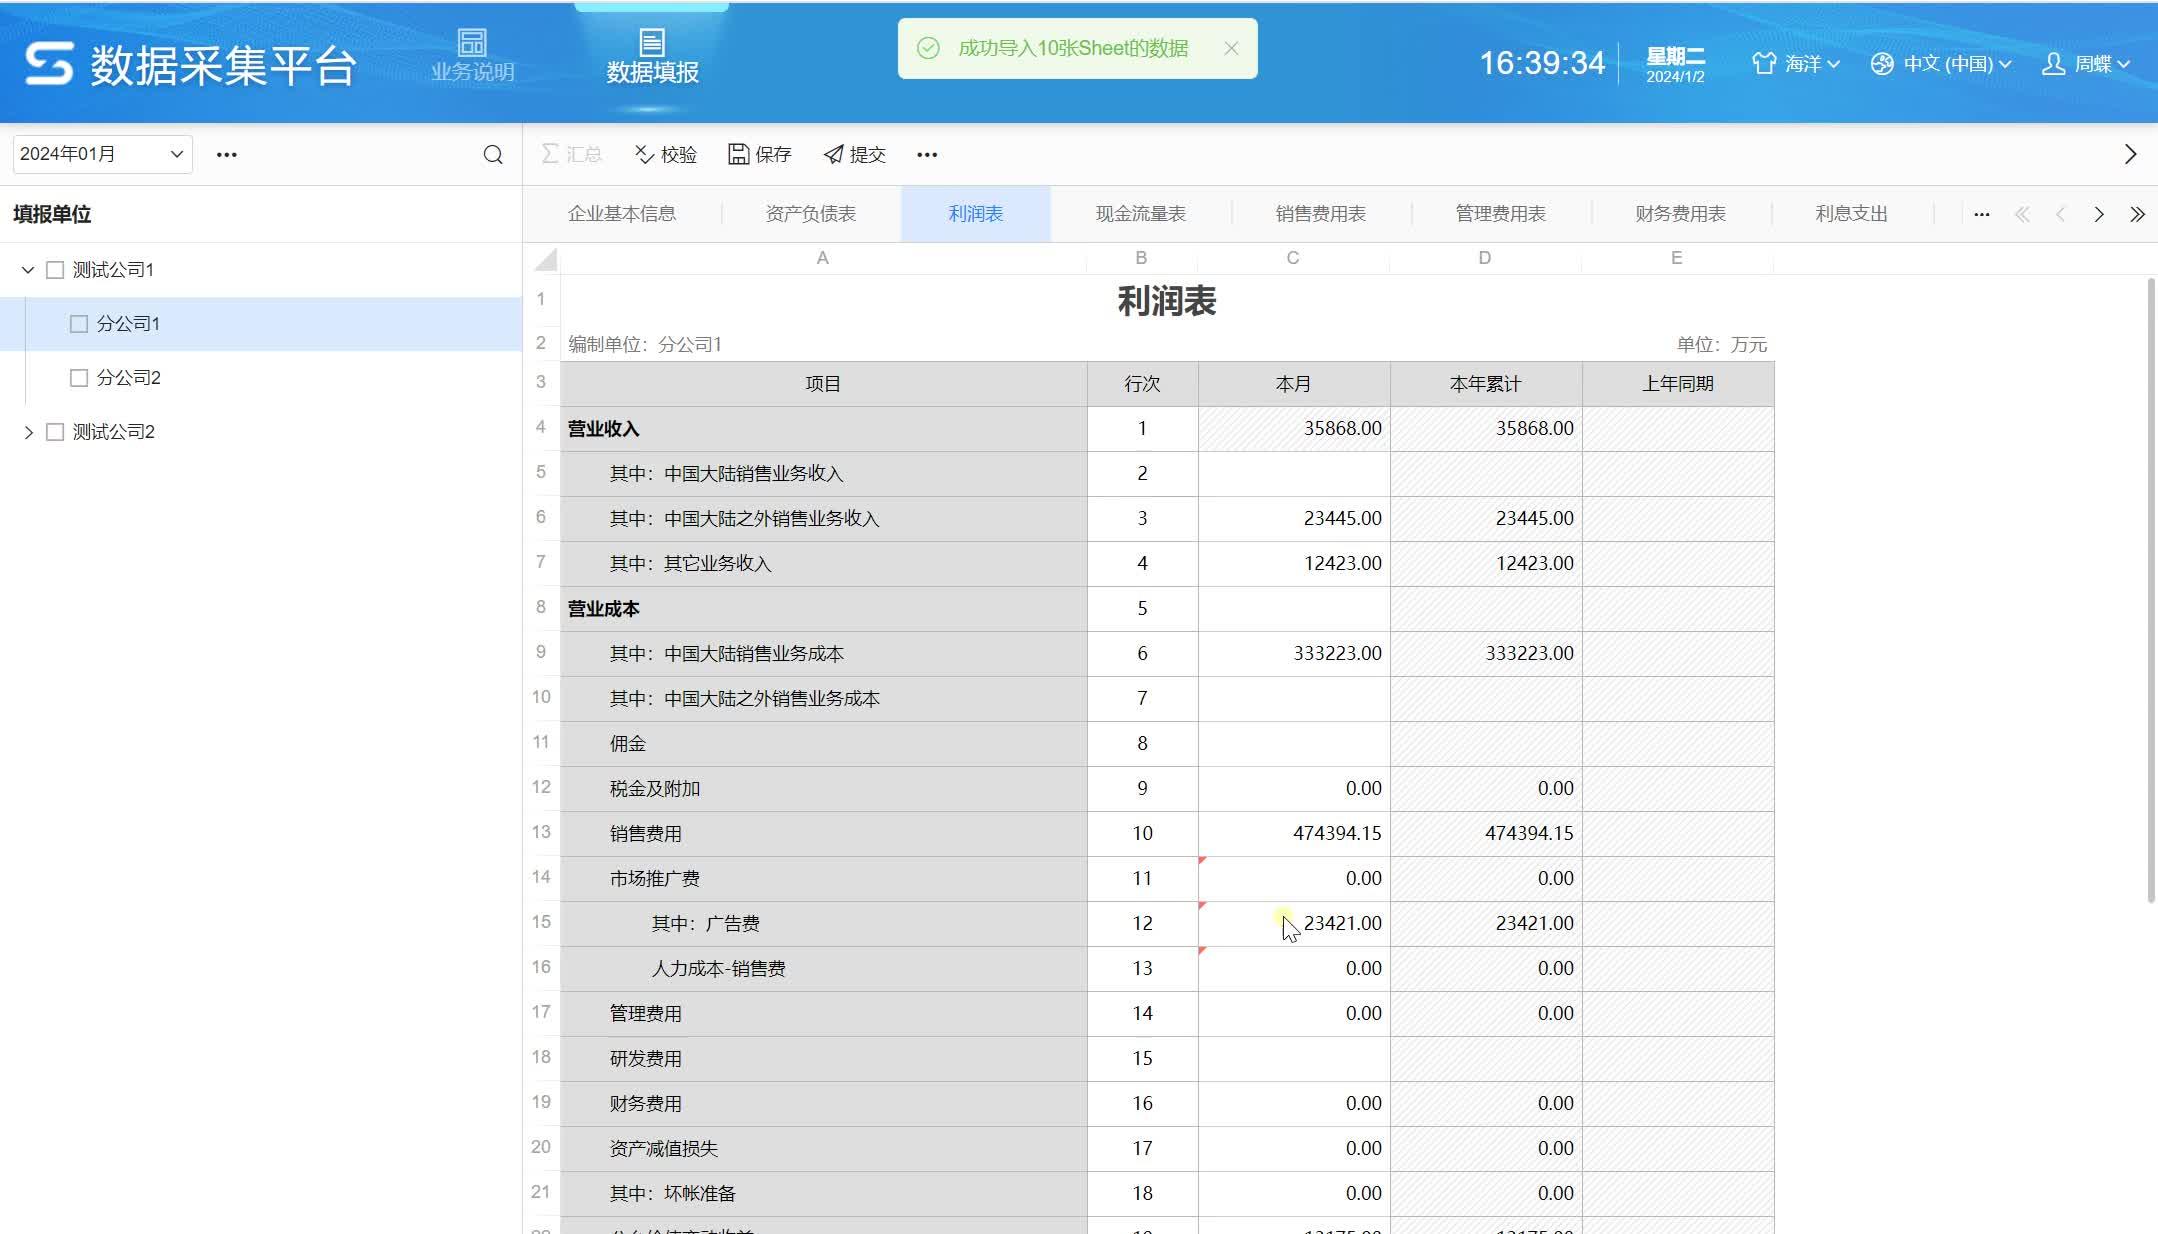The width and height of the screenshot is (2158, 1234).
Task: Open the 海洋 theme dropdown
Action: click(x=1796, y=64)
